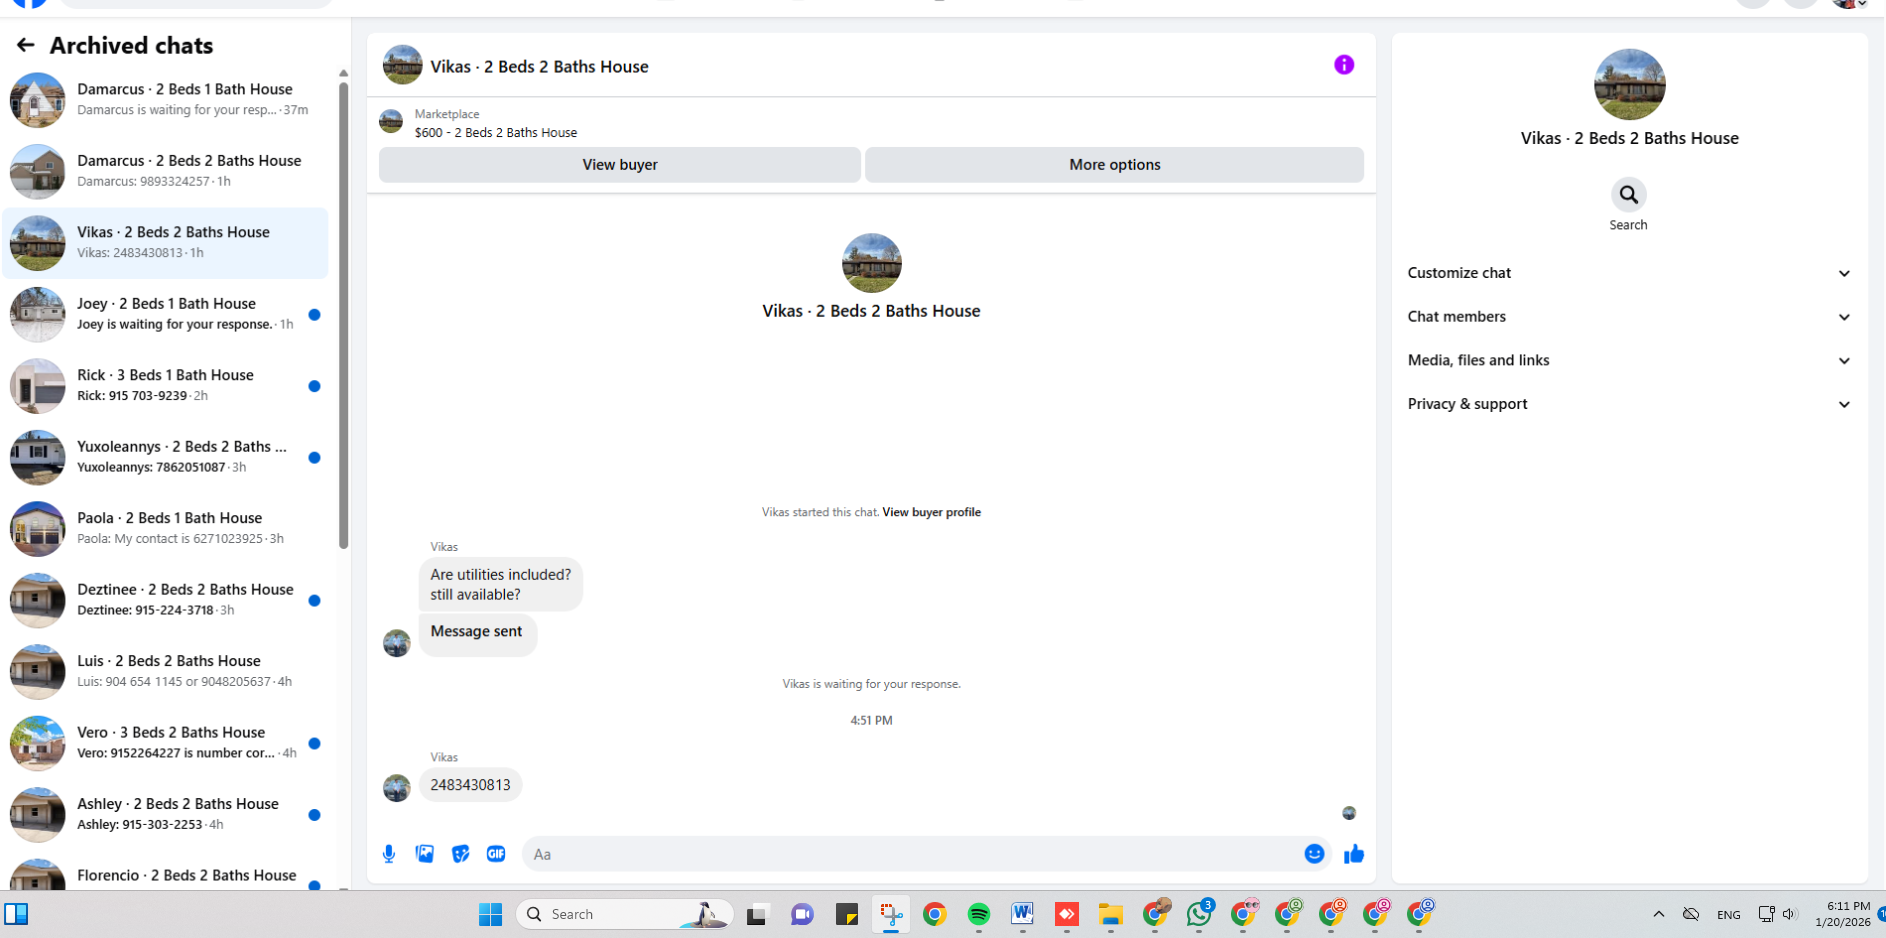Search in conversation magnifier icon
The width and height of the screenshot is (1886, 938).
tap(1628, 195)
